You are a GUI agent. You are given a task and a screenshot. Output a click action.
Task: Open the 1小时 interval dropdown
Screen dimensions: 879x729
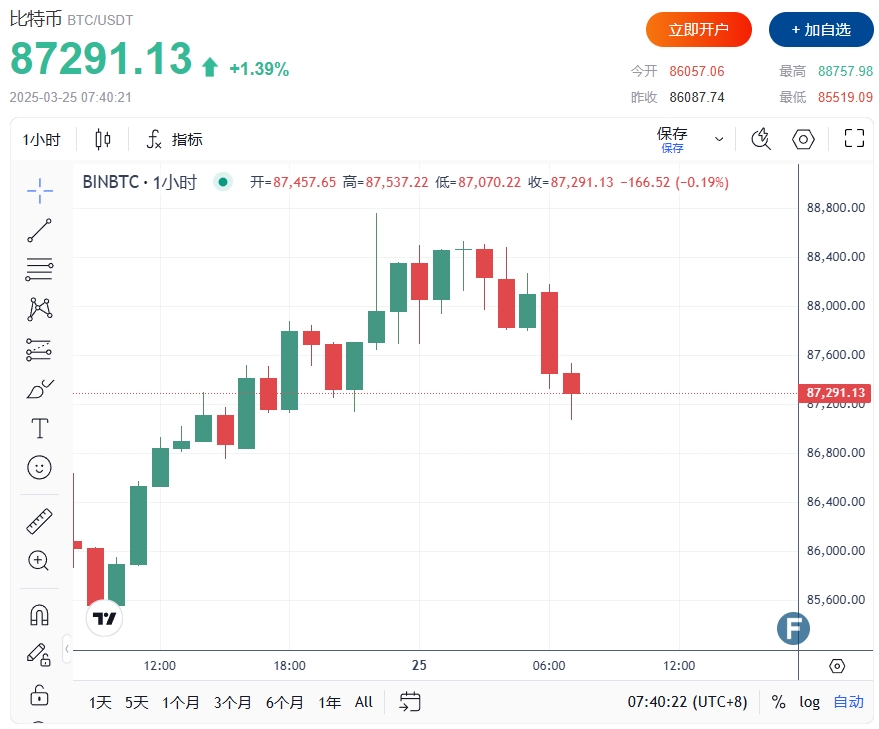41,140
